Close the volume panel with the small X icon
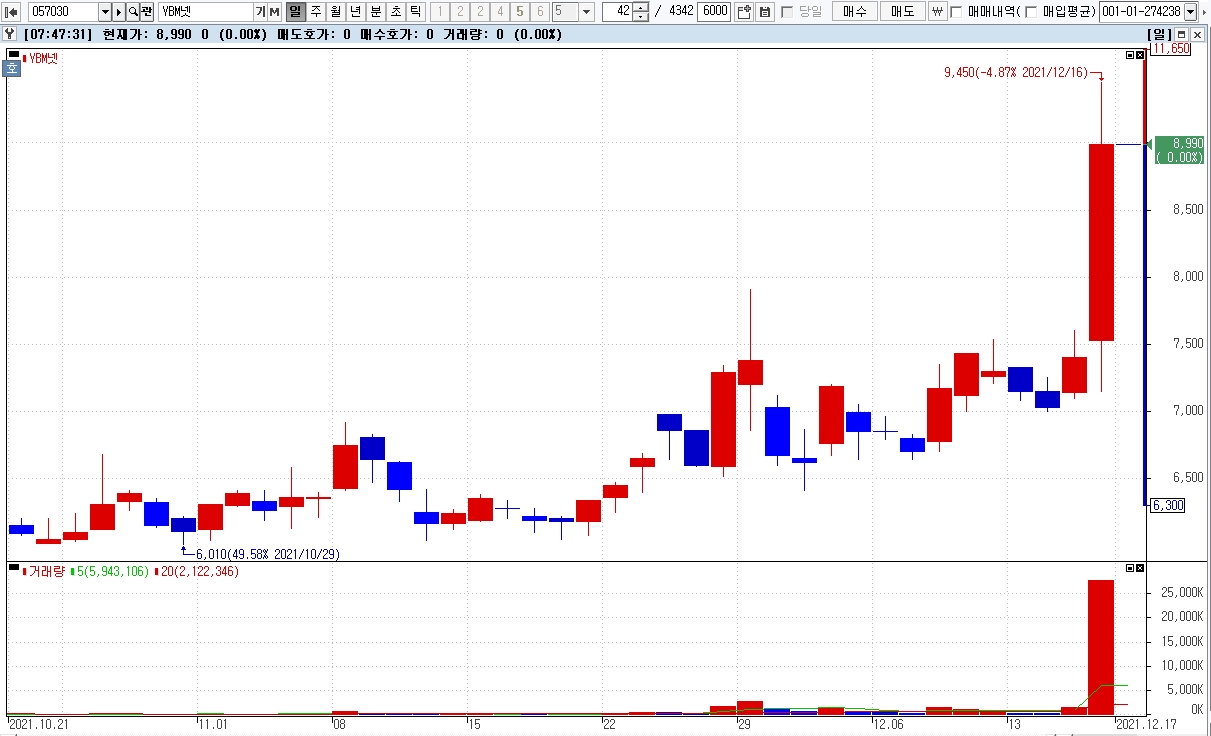Viewport: 1211px width, 736px height. pyautogui.click(x=1141, y=568)
